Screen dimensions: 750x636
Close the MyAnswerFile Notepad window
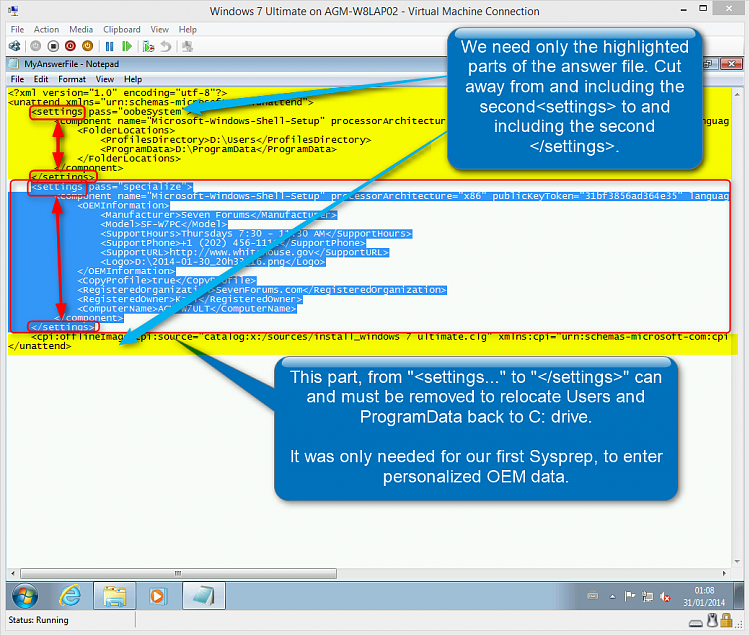coord(731,64)
